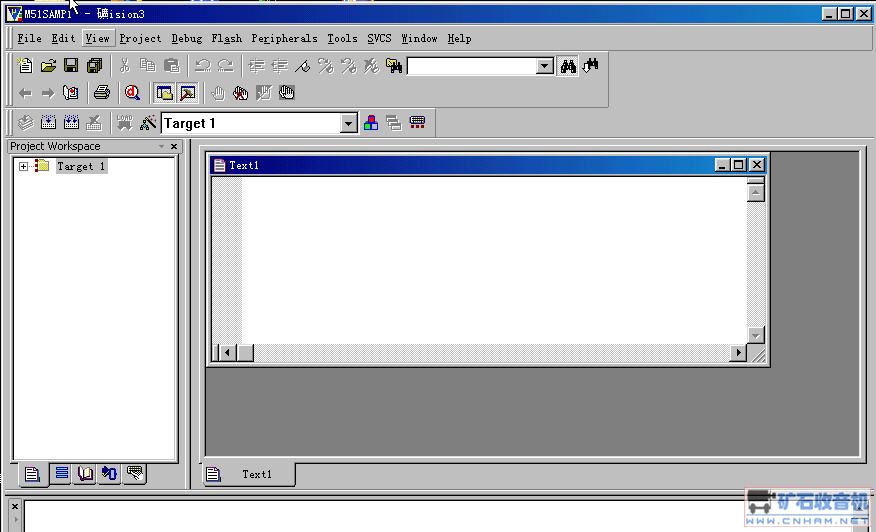Click the icon right of the forward arrow
The height and width of the screenshot is (532, 876).
(71, 93)
